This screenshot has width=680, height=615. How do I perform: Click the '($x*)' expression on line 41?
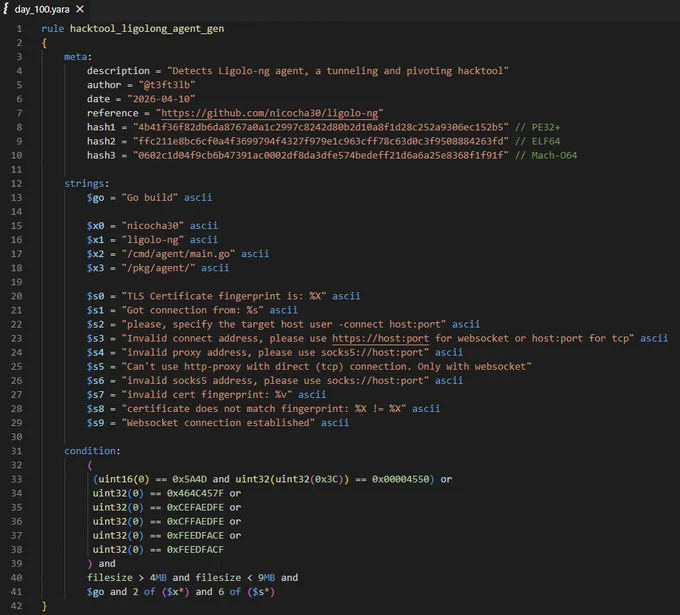[x=175, y=592]
